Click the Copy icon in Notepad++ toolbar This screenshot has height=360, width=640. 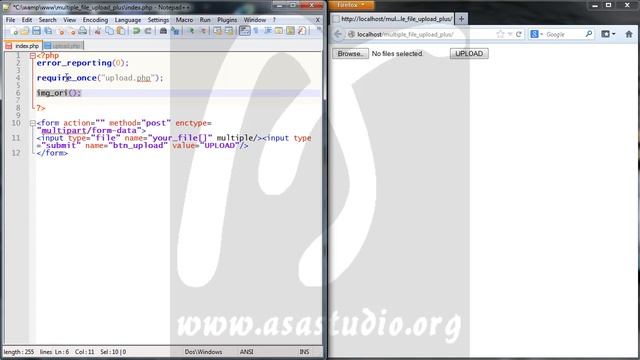(109, 31)
